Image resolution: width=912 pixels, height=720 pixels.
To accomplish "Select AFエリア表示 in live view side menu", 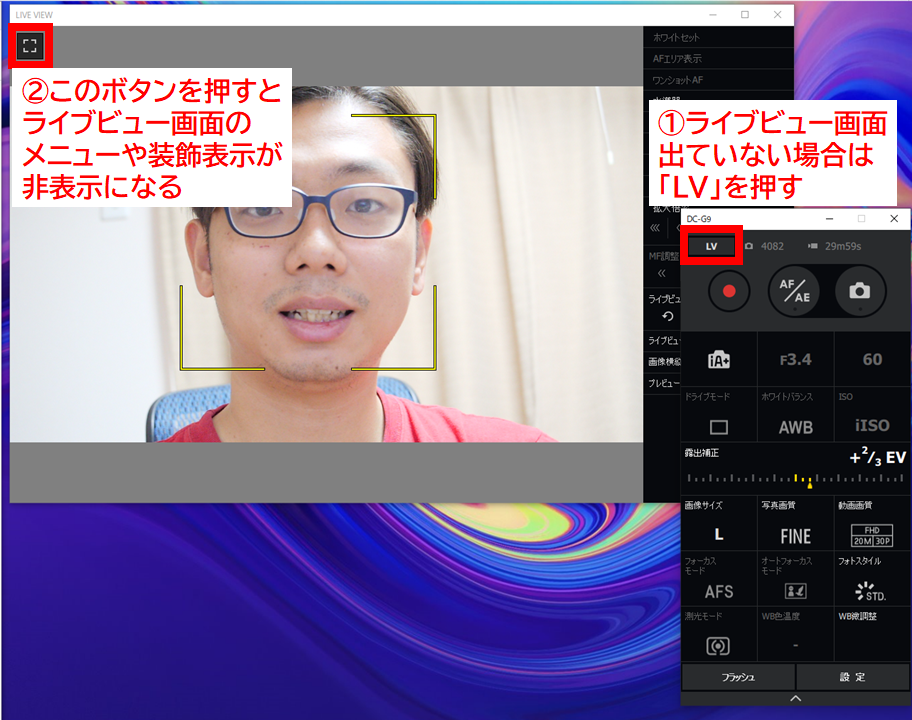I will pos(718,59).
